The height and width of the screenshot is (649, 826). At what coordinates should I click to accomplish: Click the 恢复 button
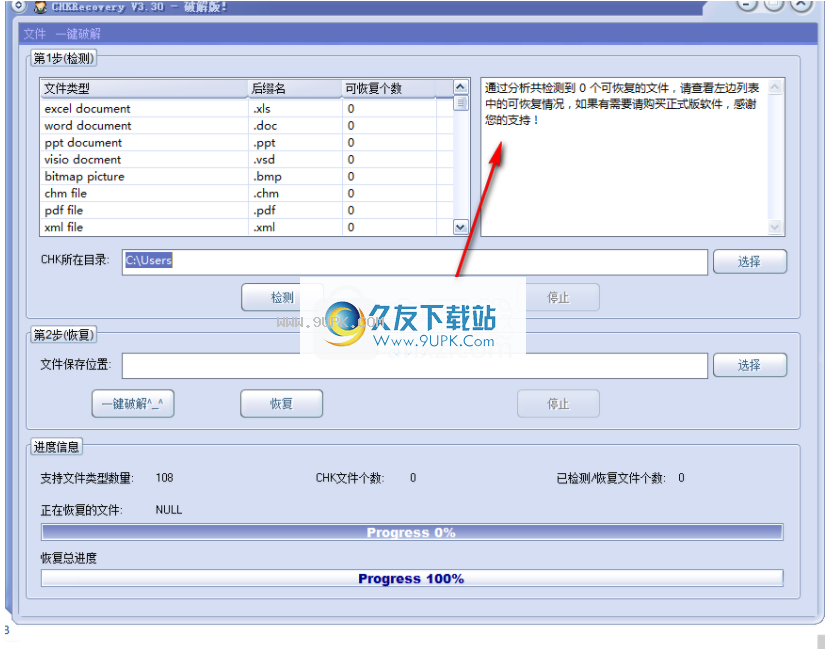pos(281,404)
